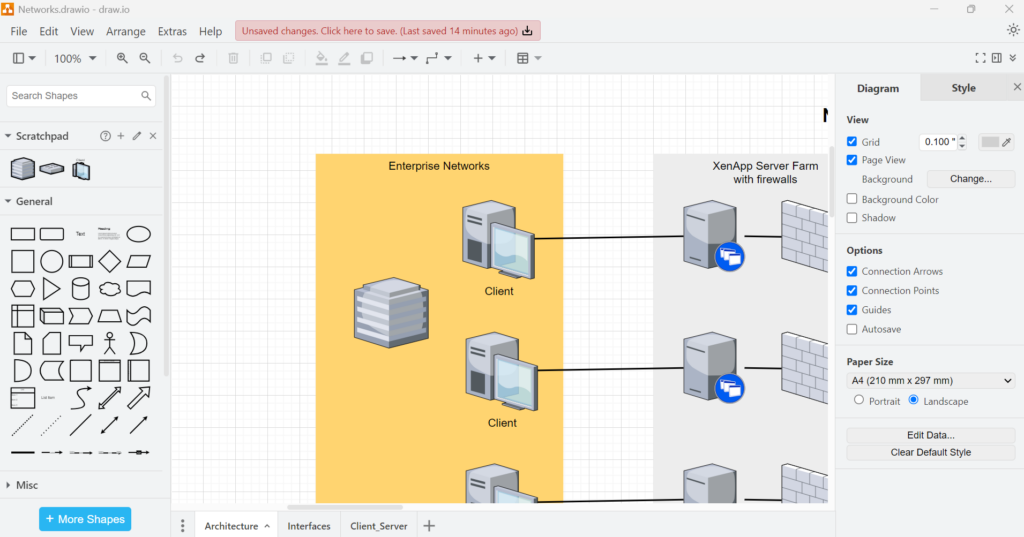Switch appearance with the sun icon
1024x537 pixels.
(1013, 30)
